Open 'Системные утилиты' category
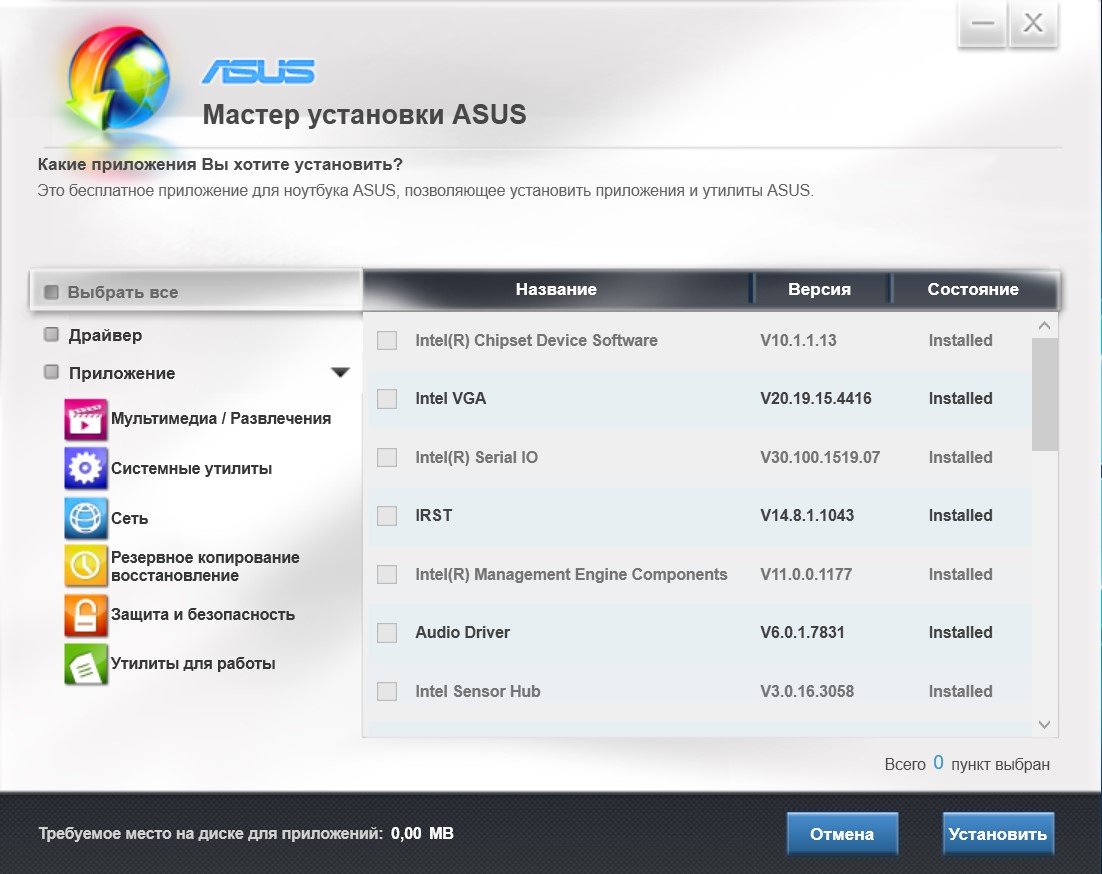This screenshot has width=1102, height=874. point(191,469)
